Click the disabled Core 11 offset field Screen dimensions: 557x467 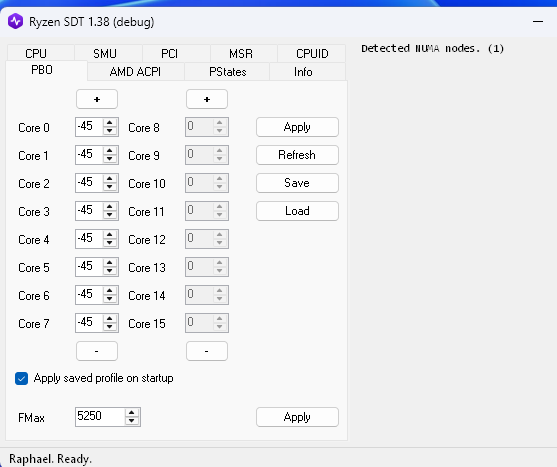pos(207,211)
